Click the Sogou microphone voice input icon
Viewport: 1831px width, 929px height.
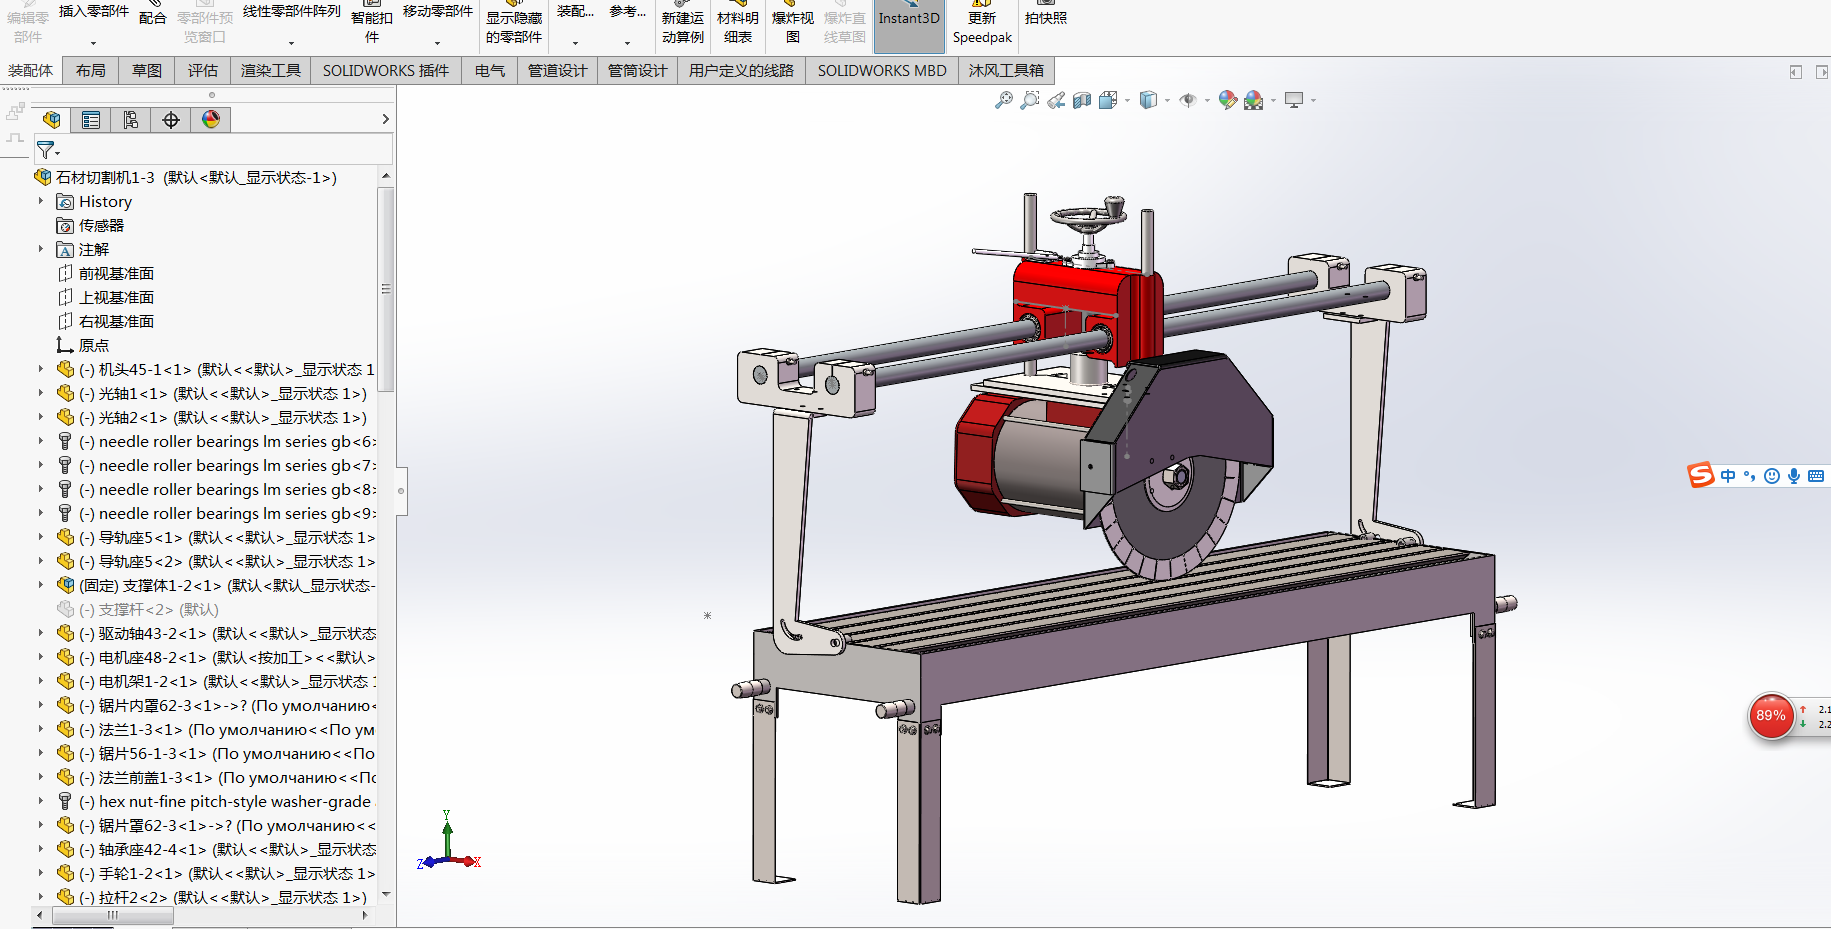(x=1794, y=476)
